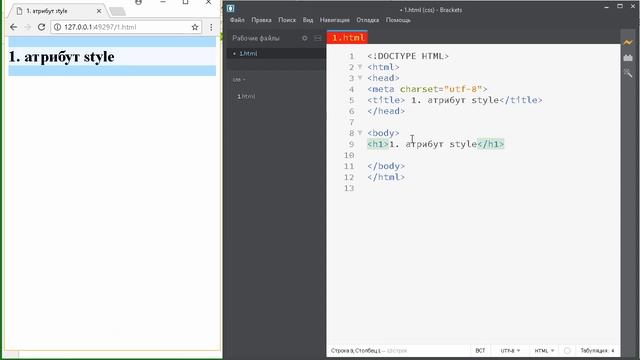Click the closing </h1> tag on line 9
640x360 pixels.
[491, 144]
